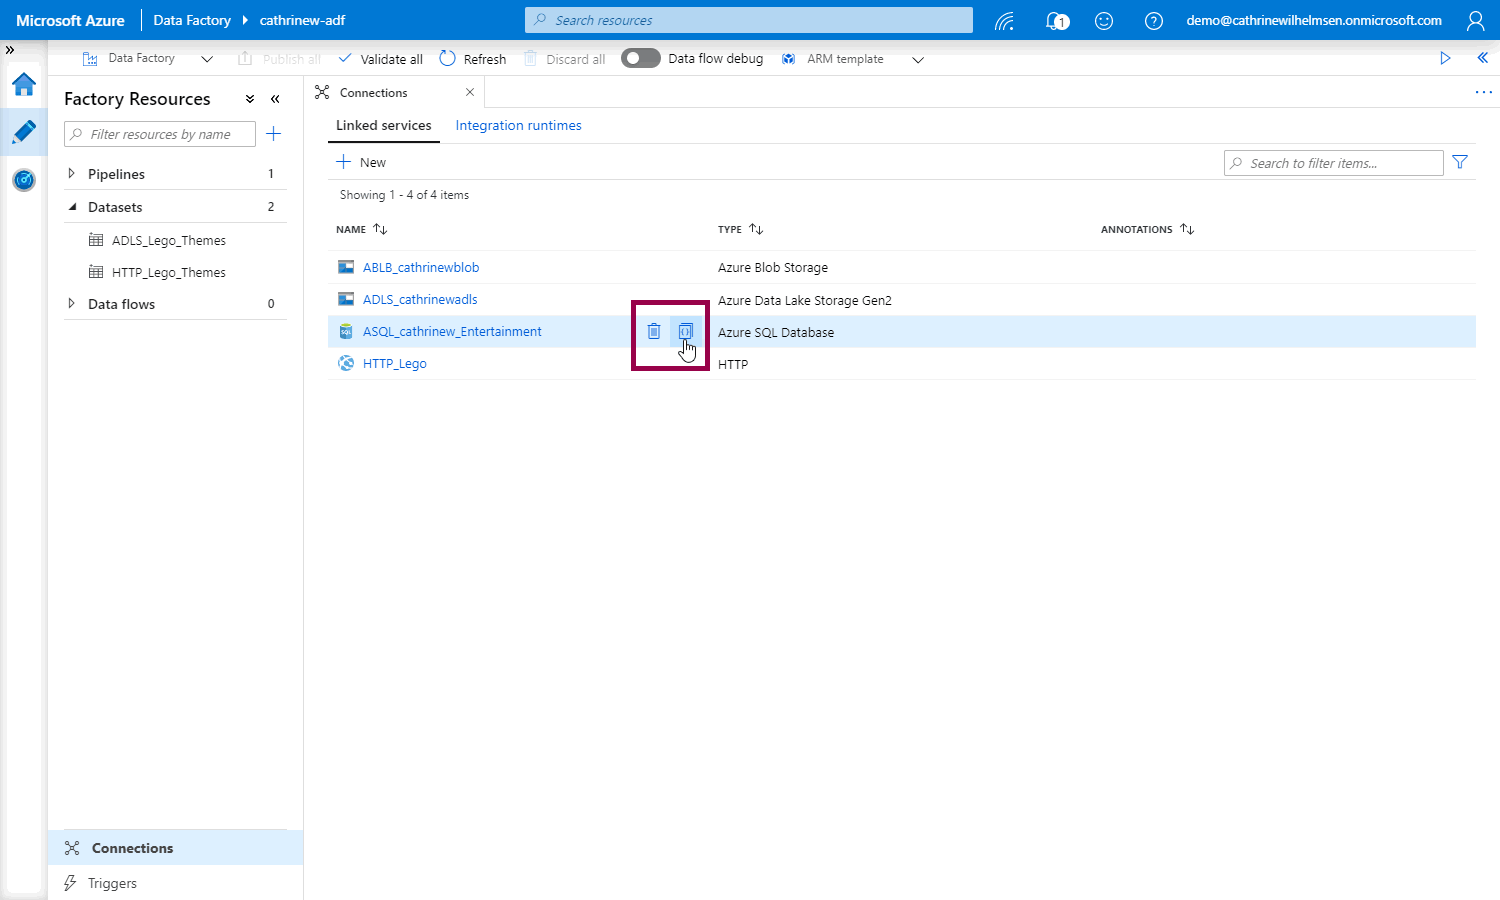Open the help question mark icon
This screenshot has height=900, width=1500.
point(1153,21)
